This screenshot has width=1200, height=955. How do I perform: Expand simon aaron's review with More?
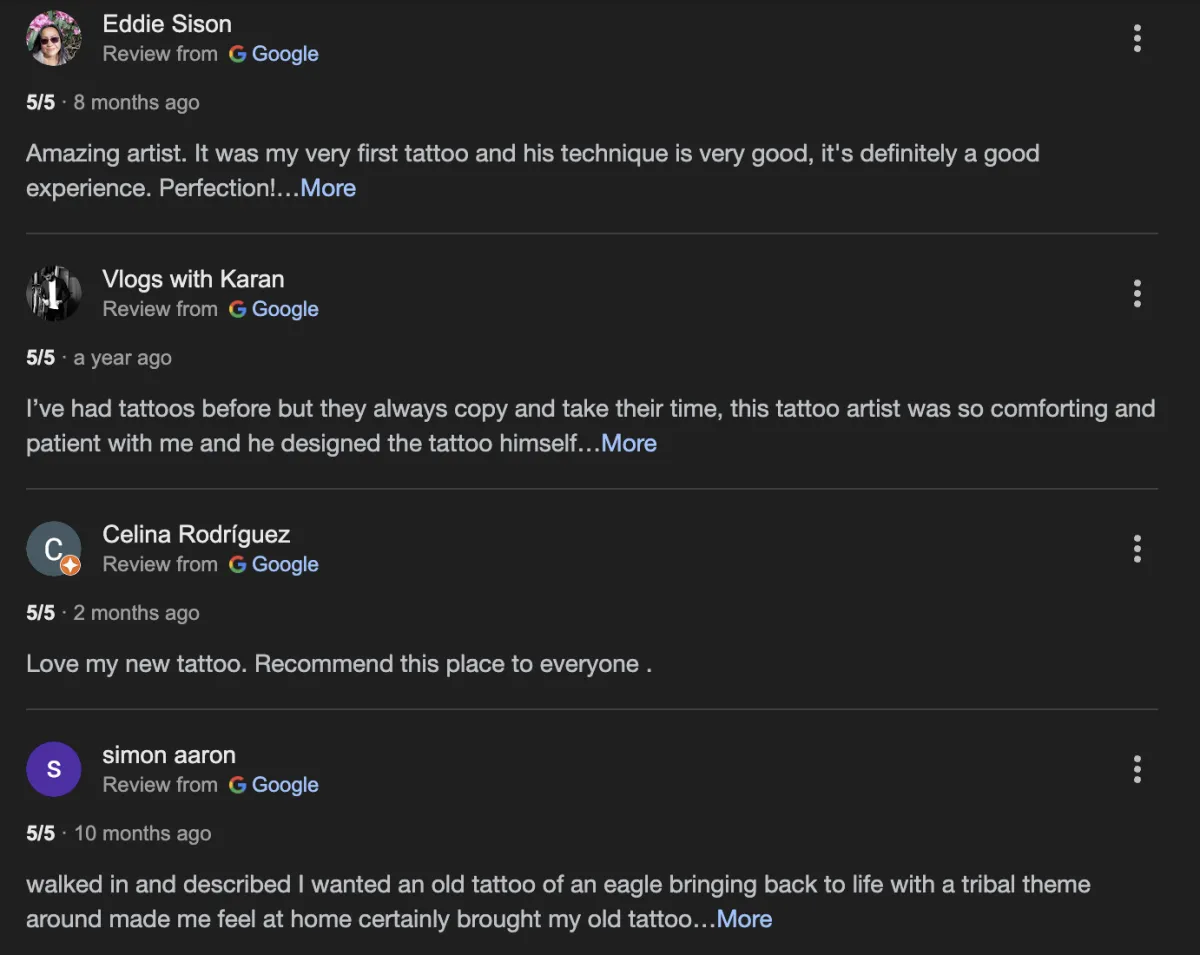click(744, 919)
